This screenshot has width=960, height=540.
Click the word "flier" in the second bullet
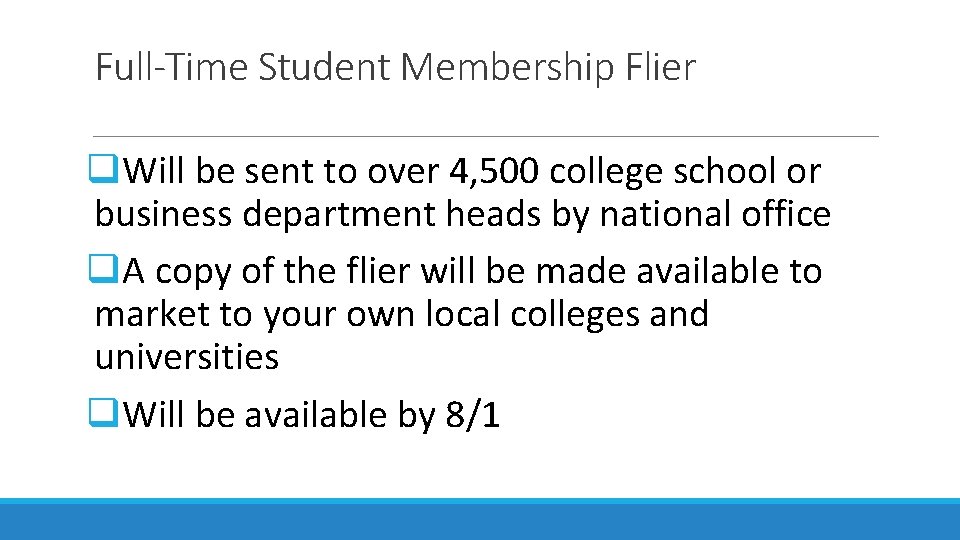[x=378, y=270]
